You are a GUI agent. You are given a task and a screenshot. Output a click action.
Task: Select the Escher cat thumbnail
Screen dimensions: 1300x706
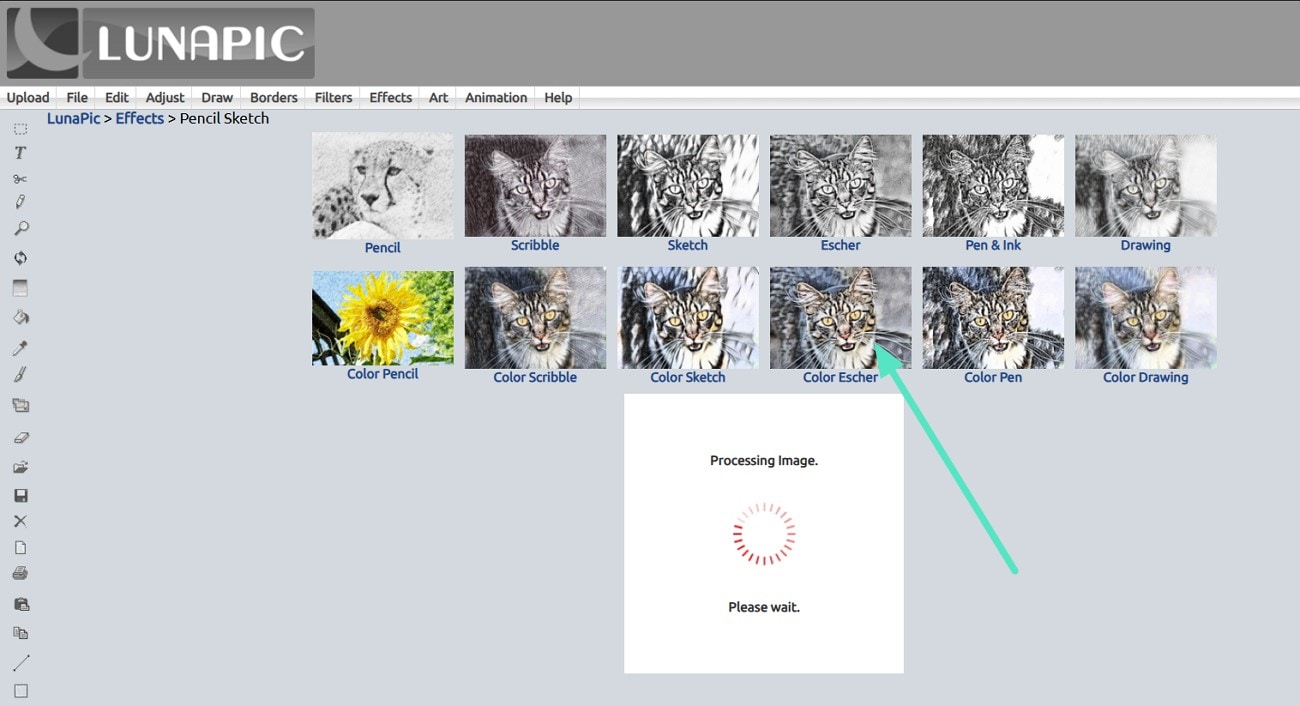click(840, 185)
